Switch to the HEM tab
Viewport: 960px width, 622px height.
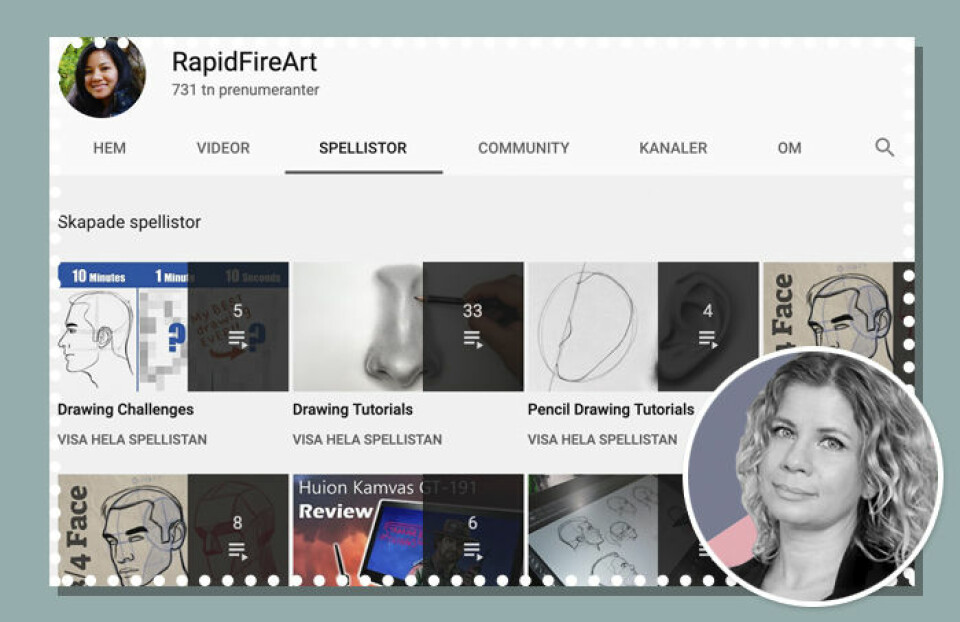tap(109, 148)
